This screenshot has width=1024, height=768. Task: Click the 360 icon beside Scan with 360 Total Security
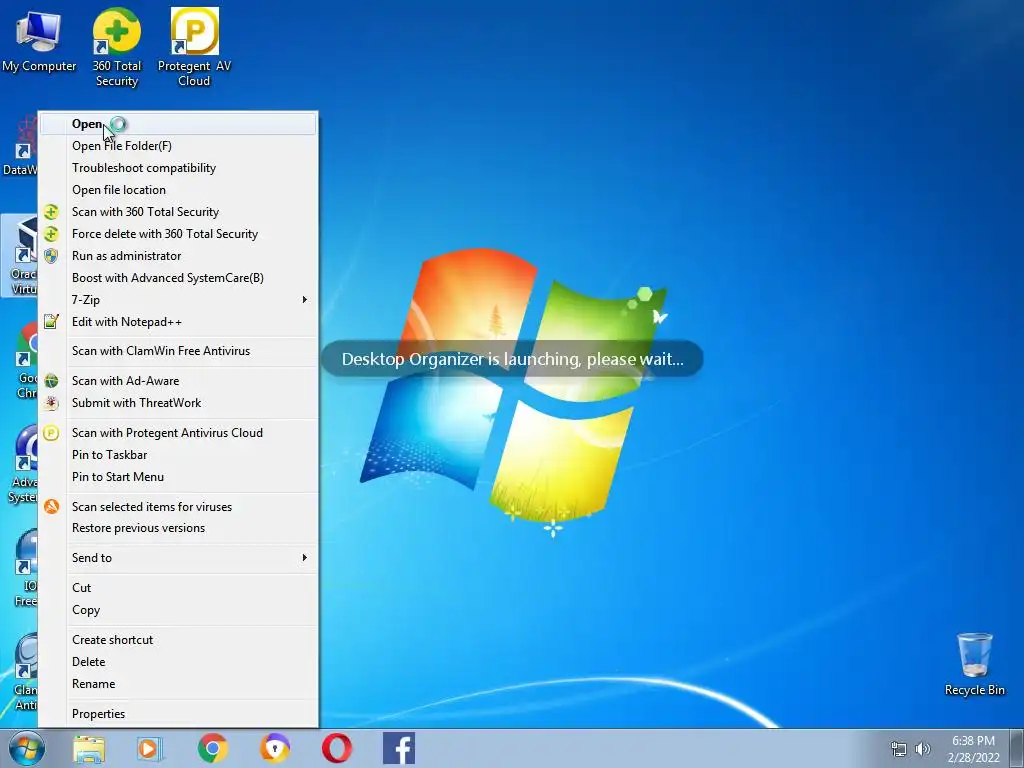(x=51, y=212)
